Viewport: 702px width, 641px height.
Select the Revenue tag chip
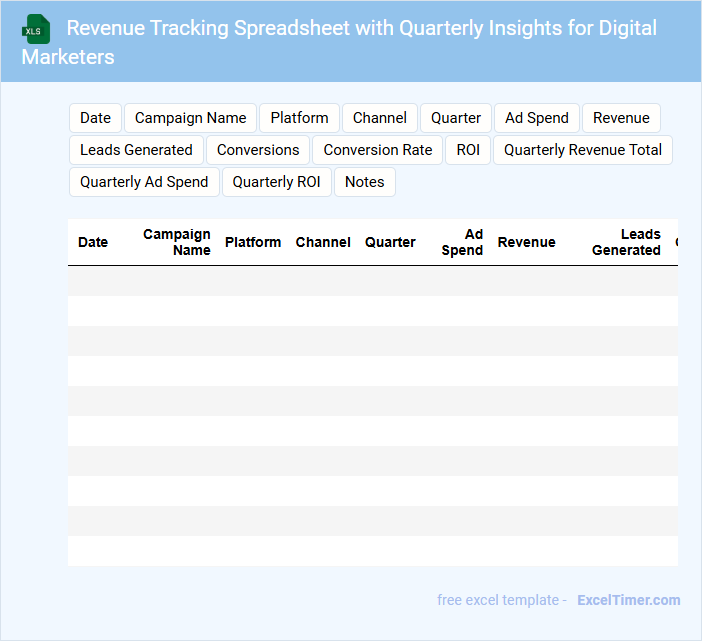click(621, 118)
